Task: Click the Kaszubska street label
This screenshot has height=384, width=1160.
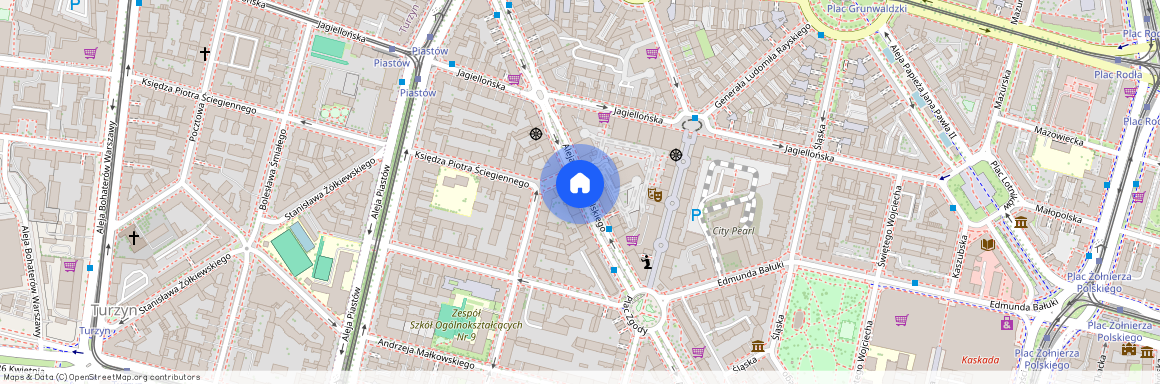Action: tap(960, 257)
